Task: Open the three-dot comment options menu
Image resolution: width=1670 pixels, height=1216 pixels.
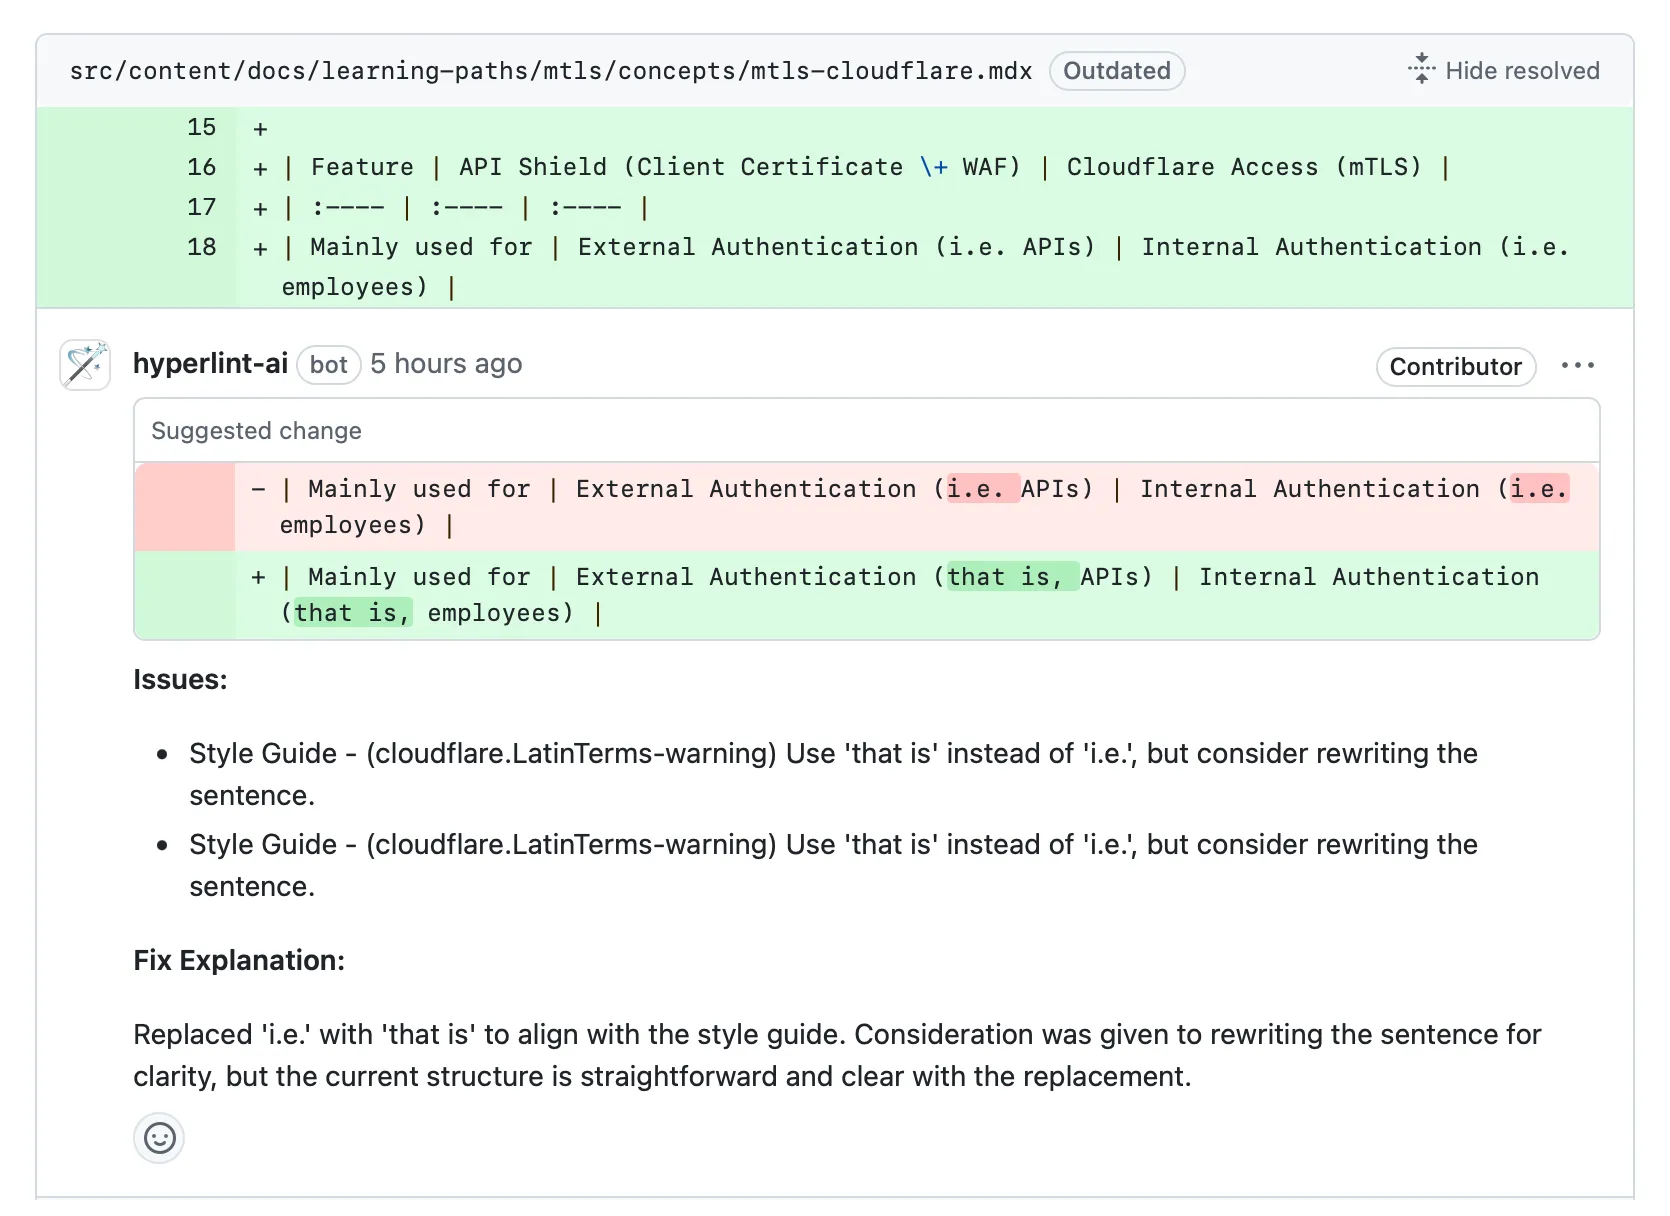Action: (x=1577, y=366)
